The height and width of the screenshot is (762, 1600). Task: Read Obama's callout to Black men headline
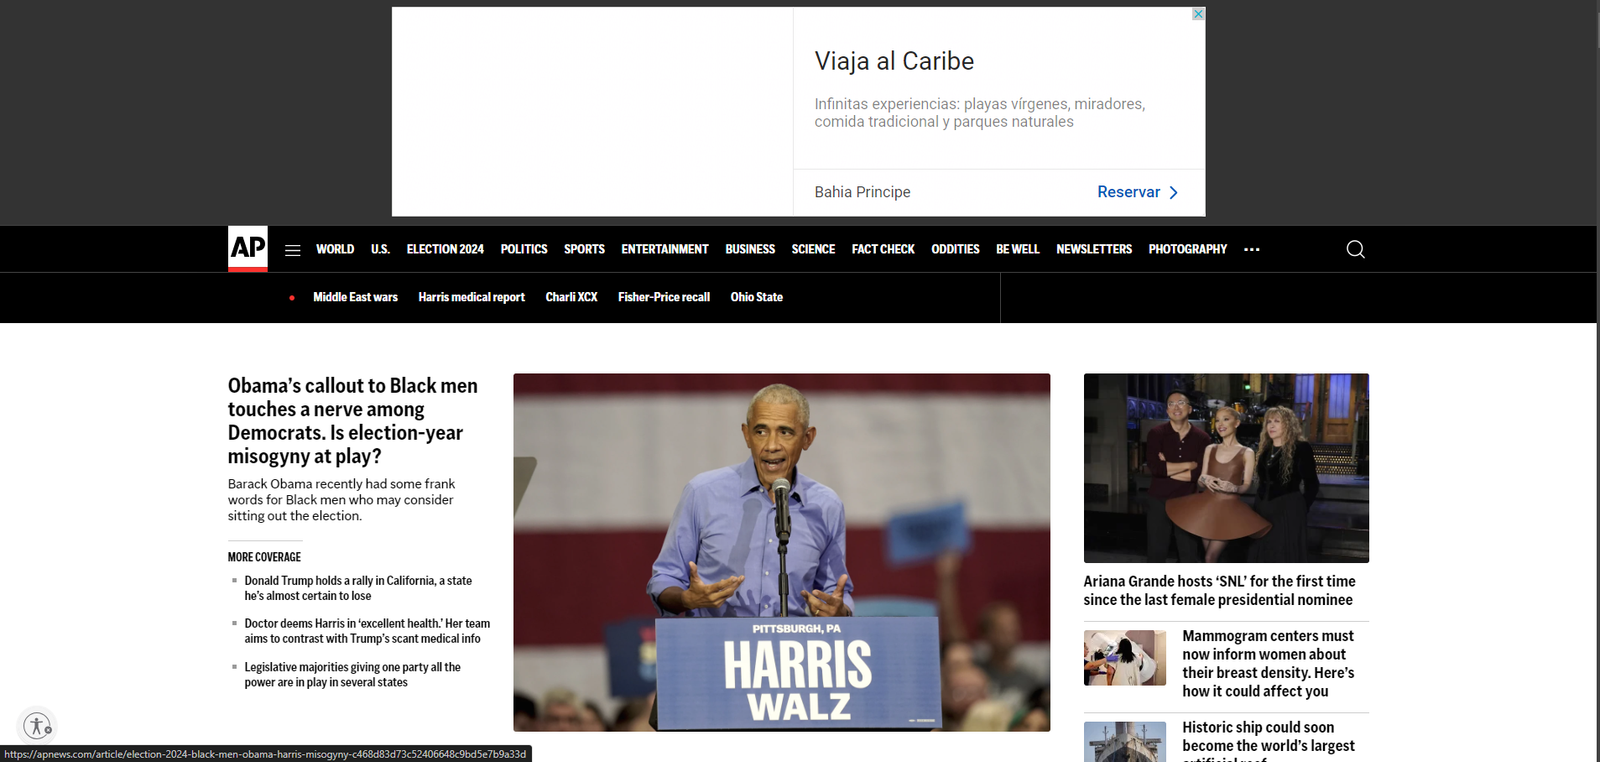[x=352, y=420]
